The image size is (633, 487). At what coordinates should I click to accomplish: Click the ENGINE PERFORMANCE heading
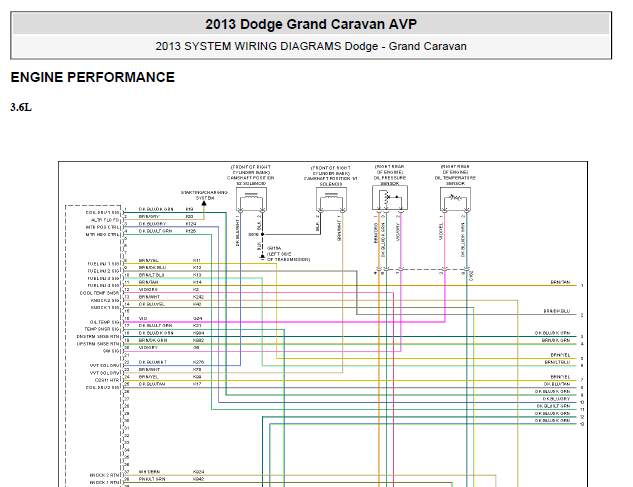(92, 77)
